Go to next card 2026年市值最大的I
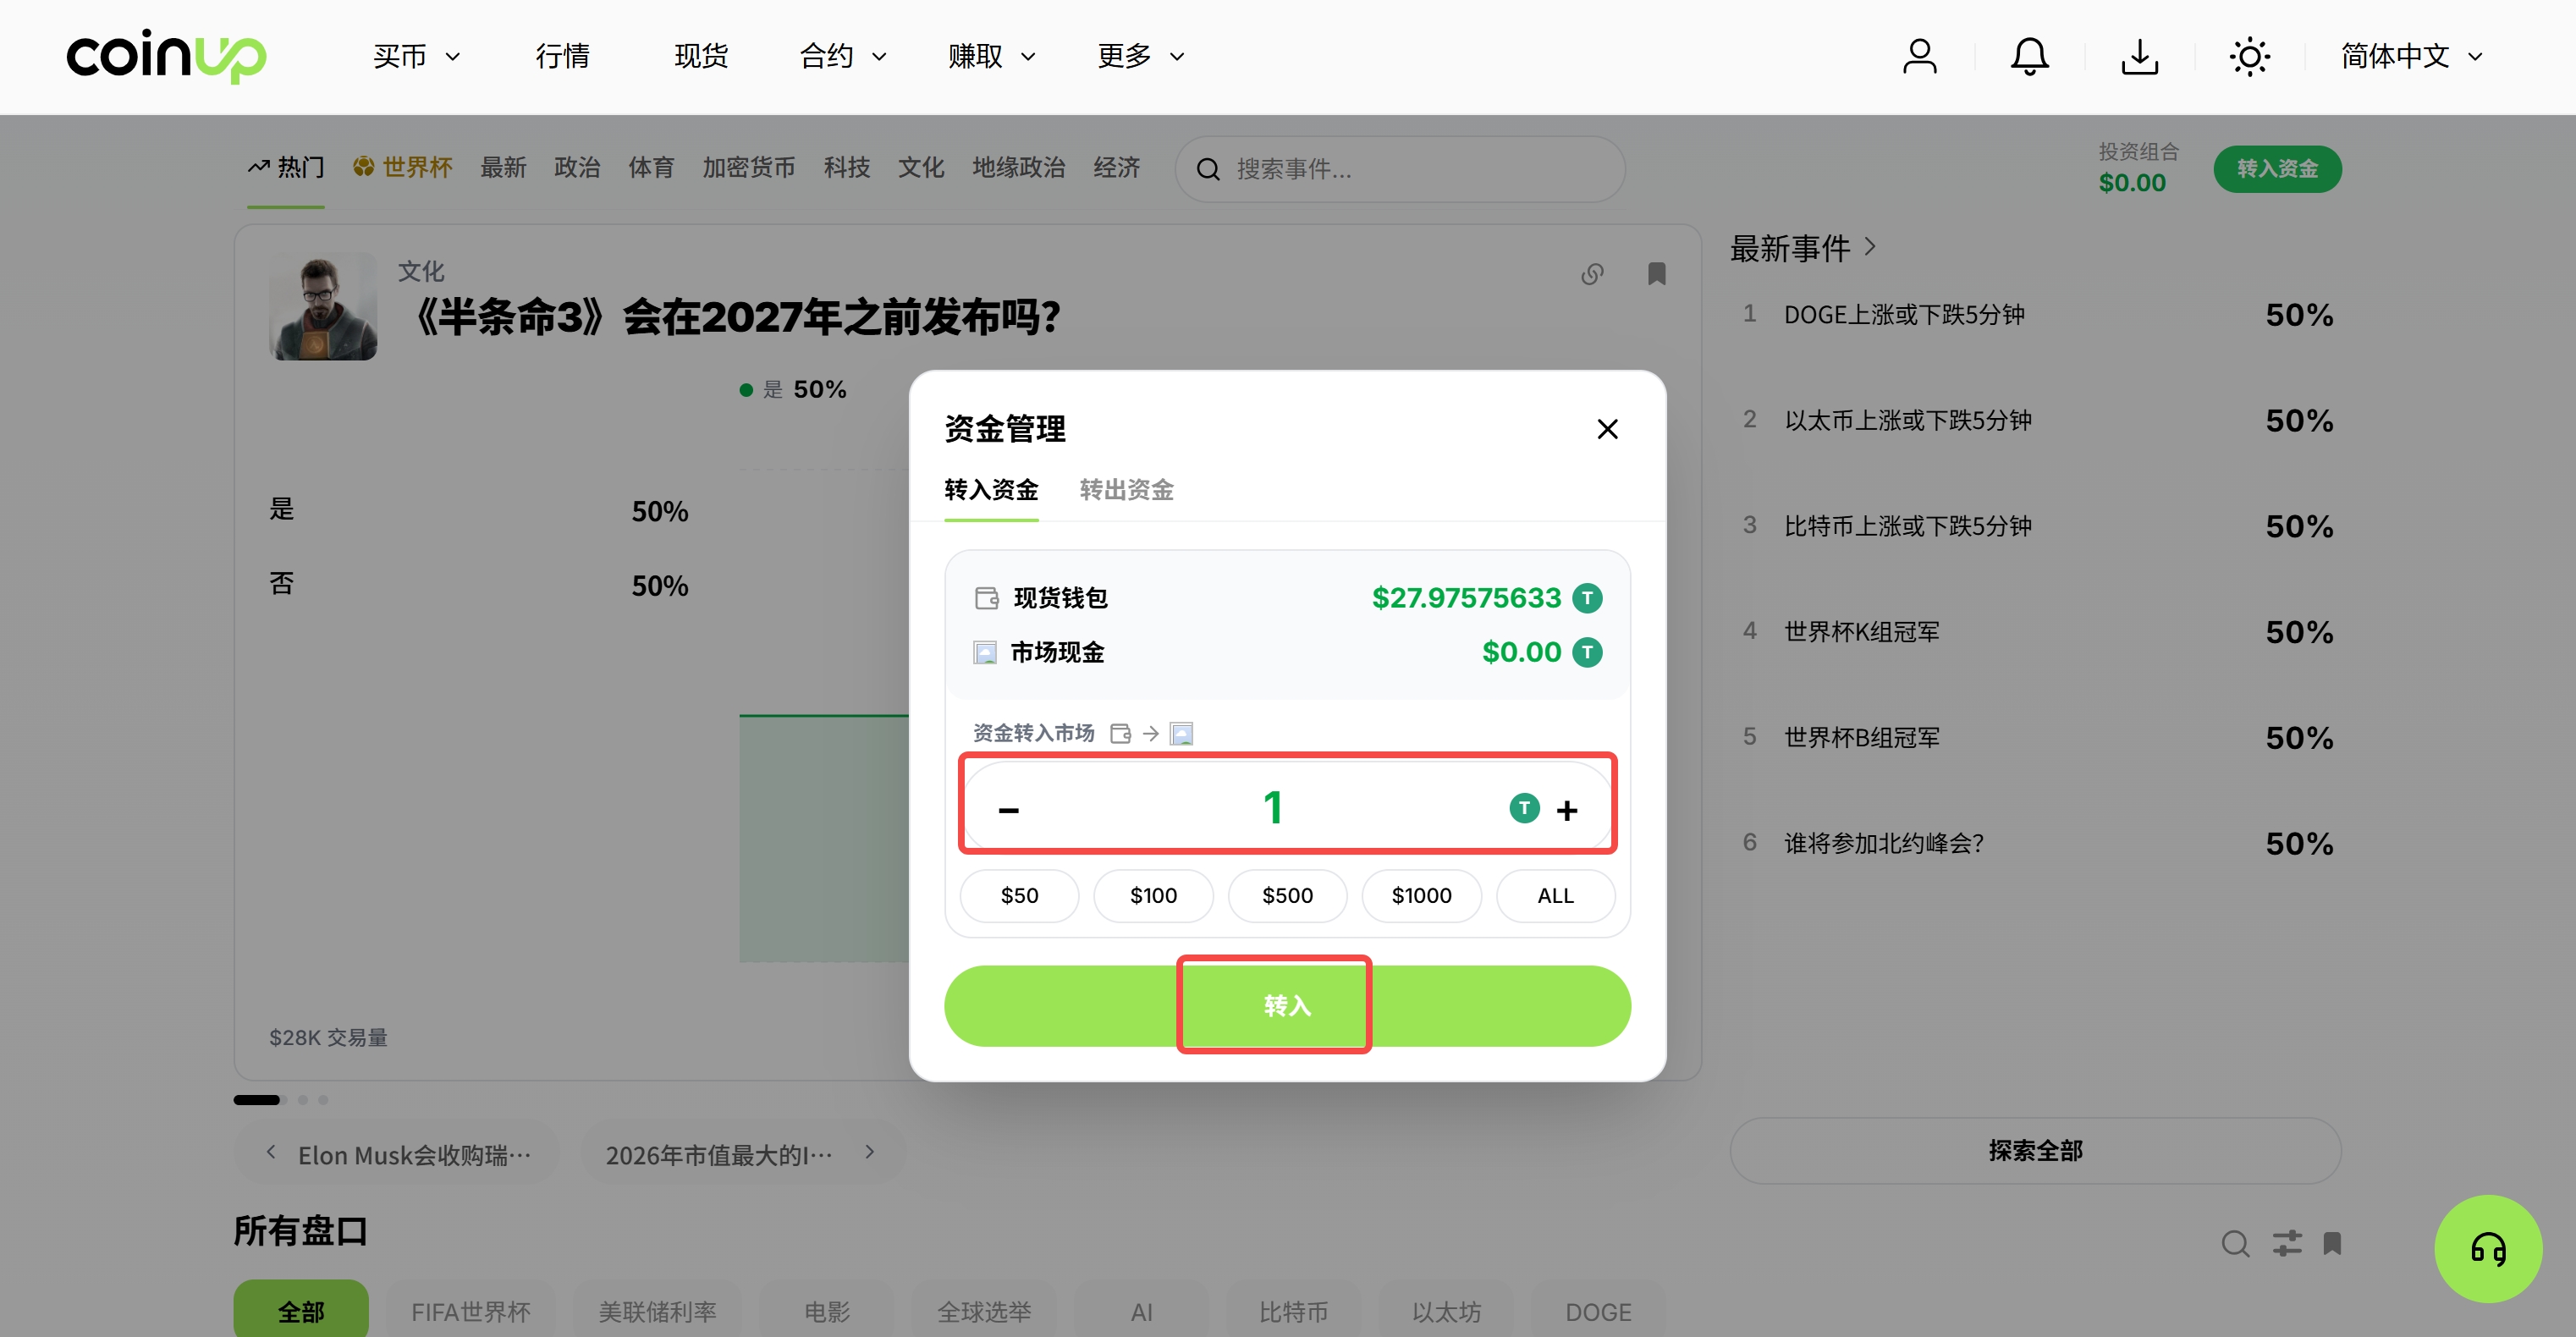2576x1337 pixels. (870, 1152)
